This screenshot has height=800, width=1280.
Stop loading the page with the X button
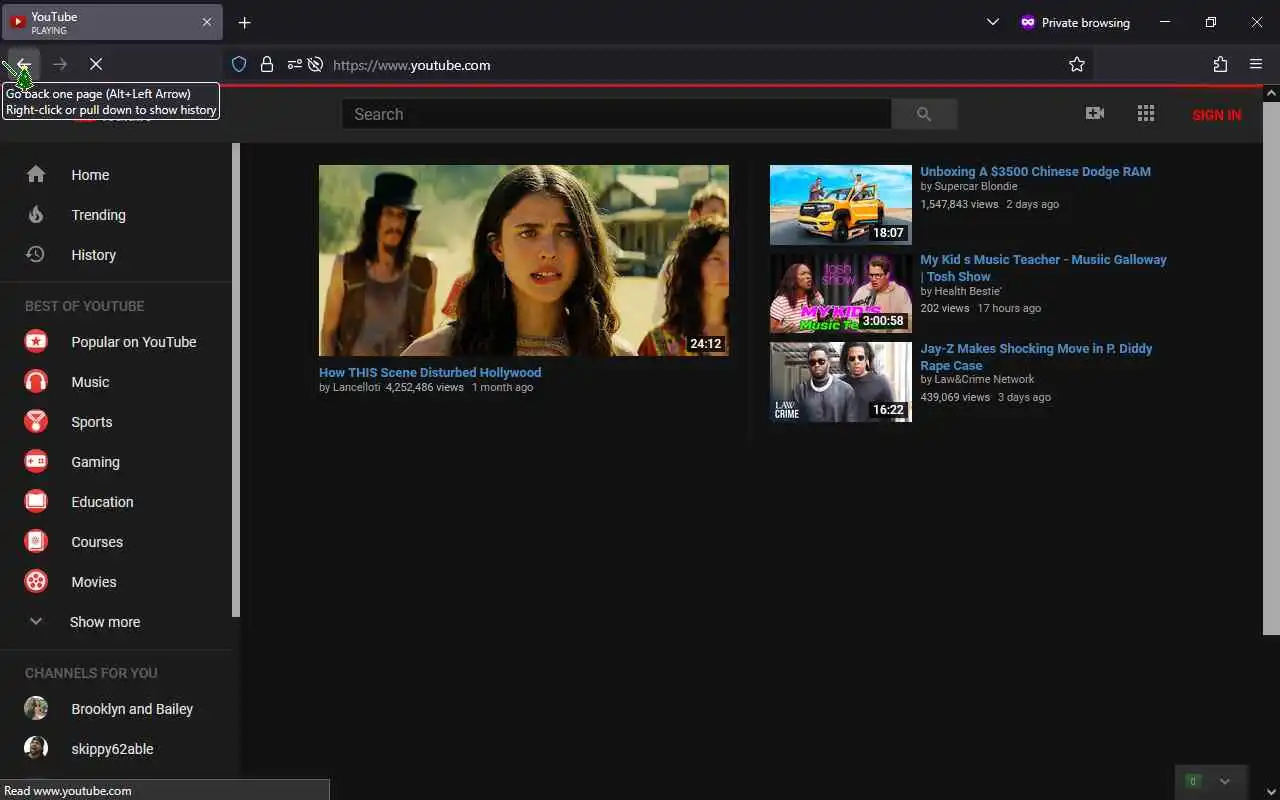(x=96, y=64)
